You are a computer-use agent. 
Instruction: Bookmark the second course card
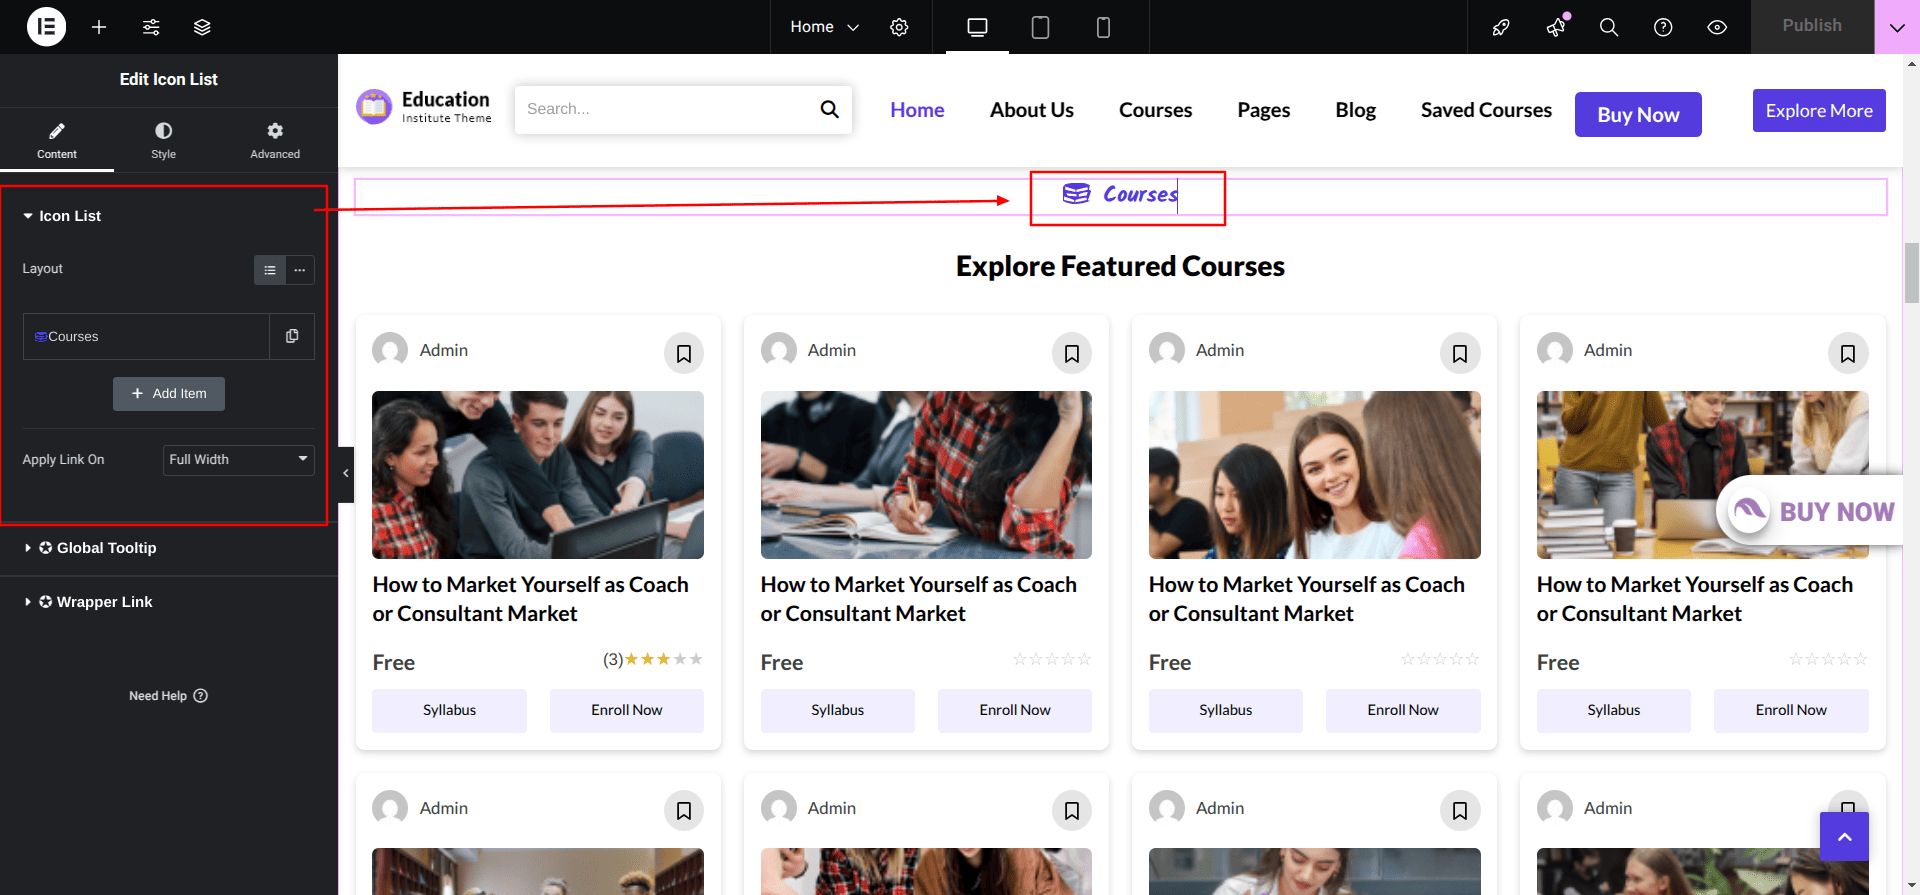tap(1072, 354)
